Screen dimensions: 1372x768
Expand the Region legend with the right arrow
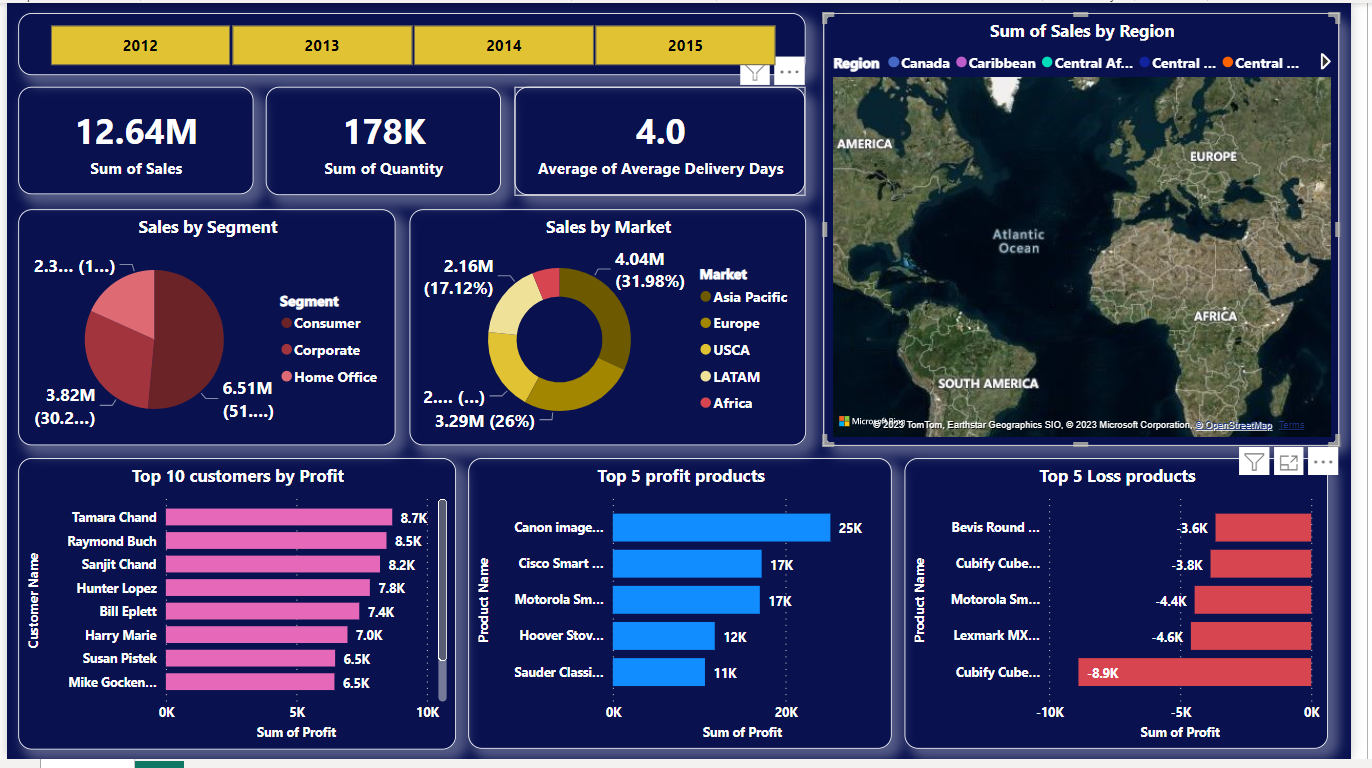[x=1325, y=62]
